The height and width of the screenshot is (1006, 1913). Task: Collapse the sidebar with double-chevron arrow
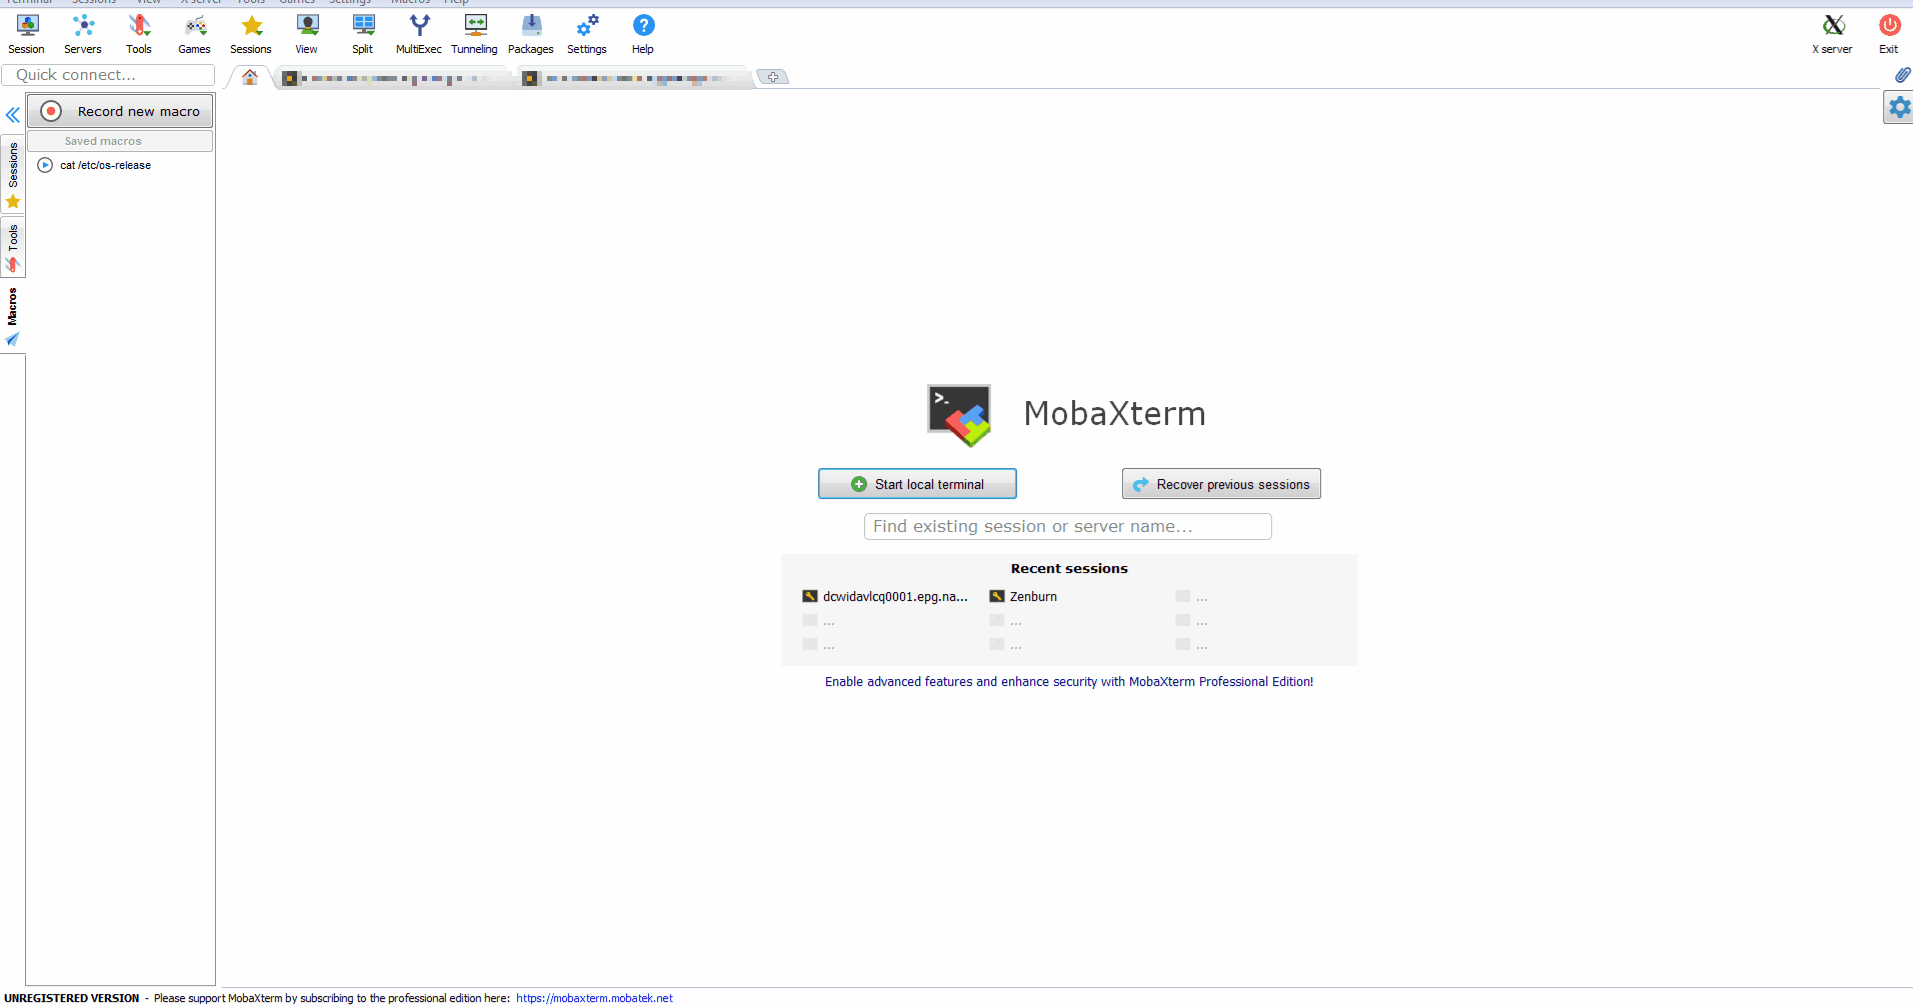click(13, 115)
